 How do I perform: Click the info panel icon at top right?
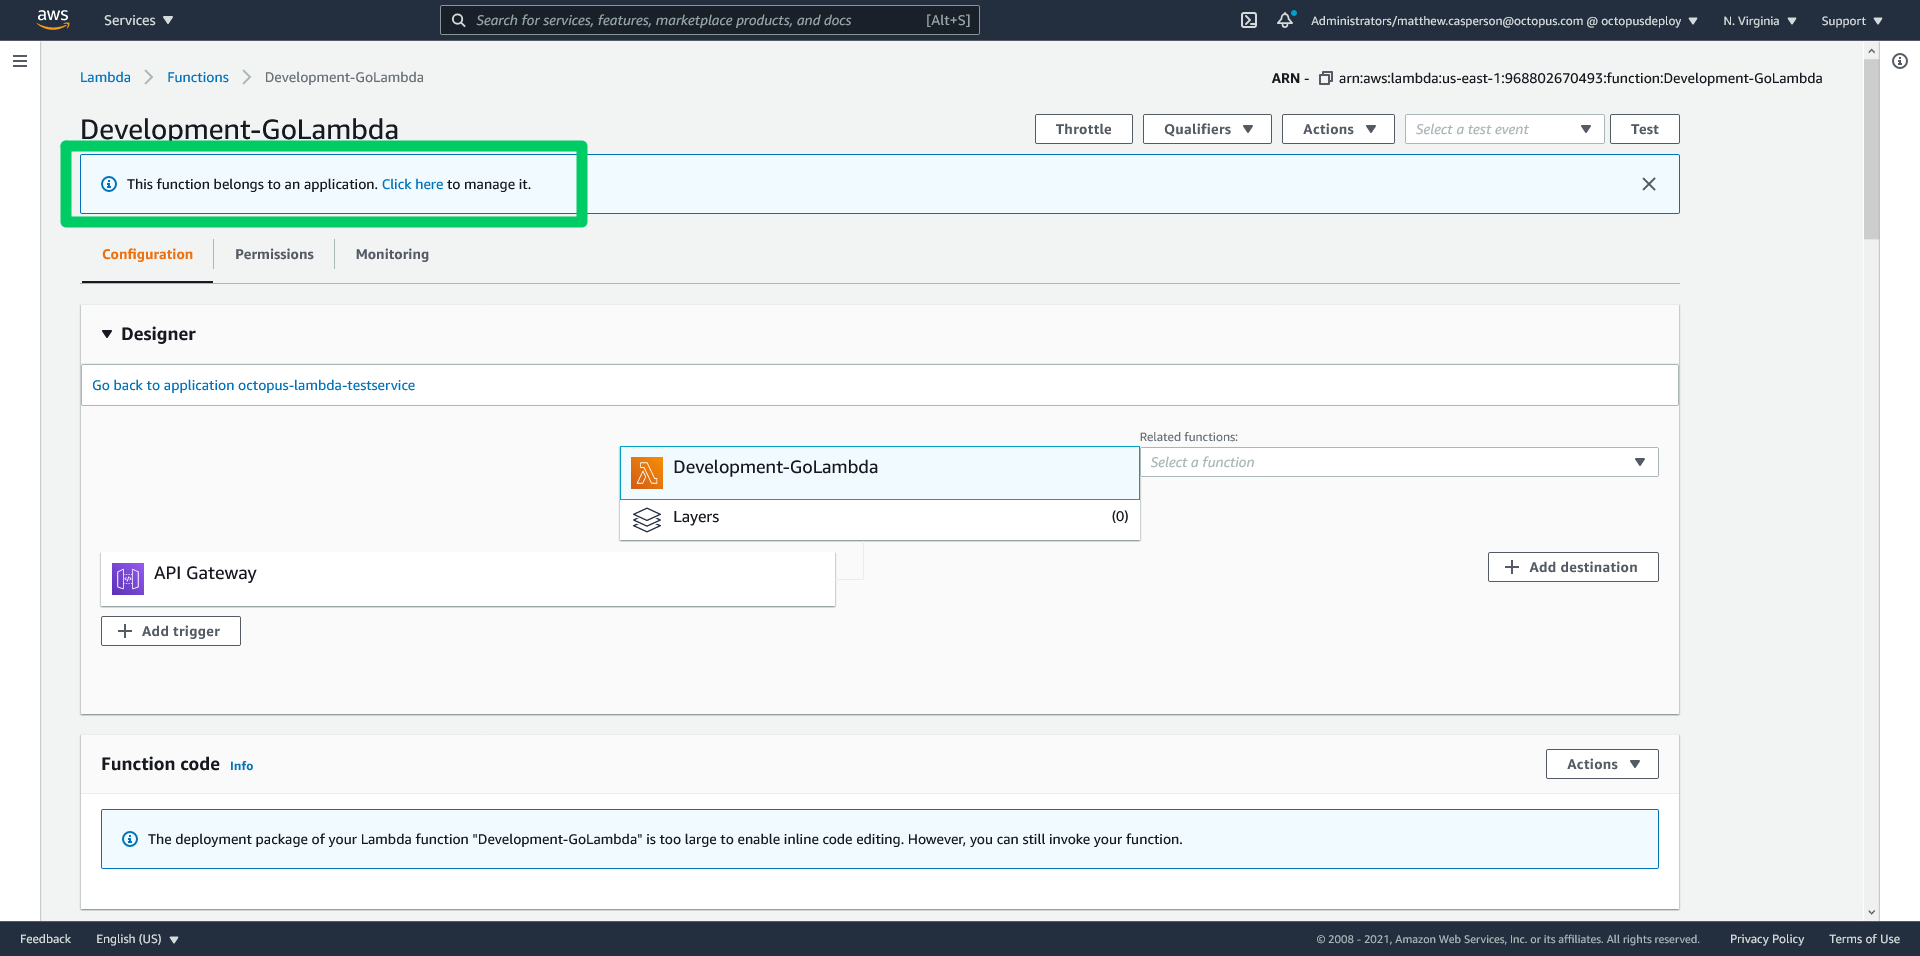tap(1900, 61)
